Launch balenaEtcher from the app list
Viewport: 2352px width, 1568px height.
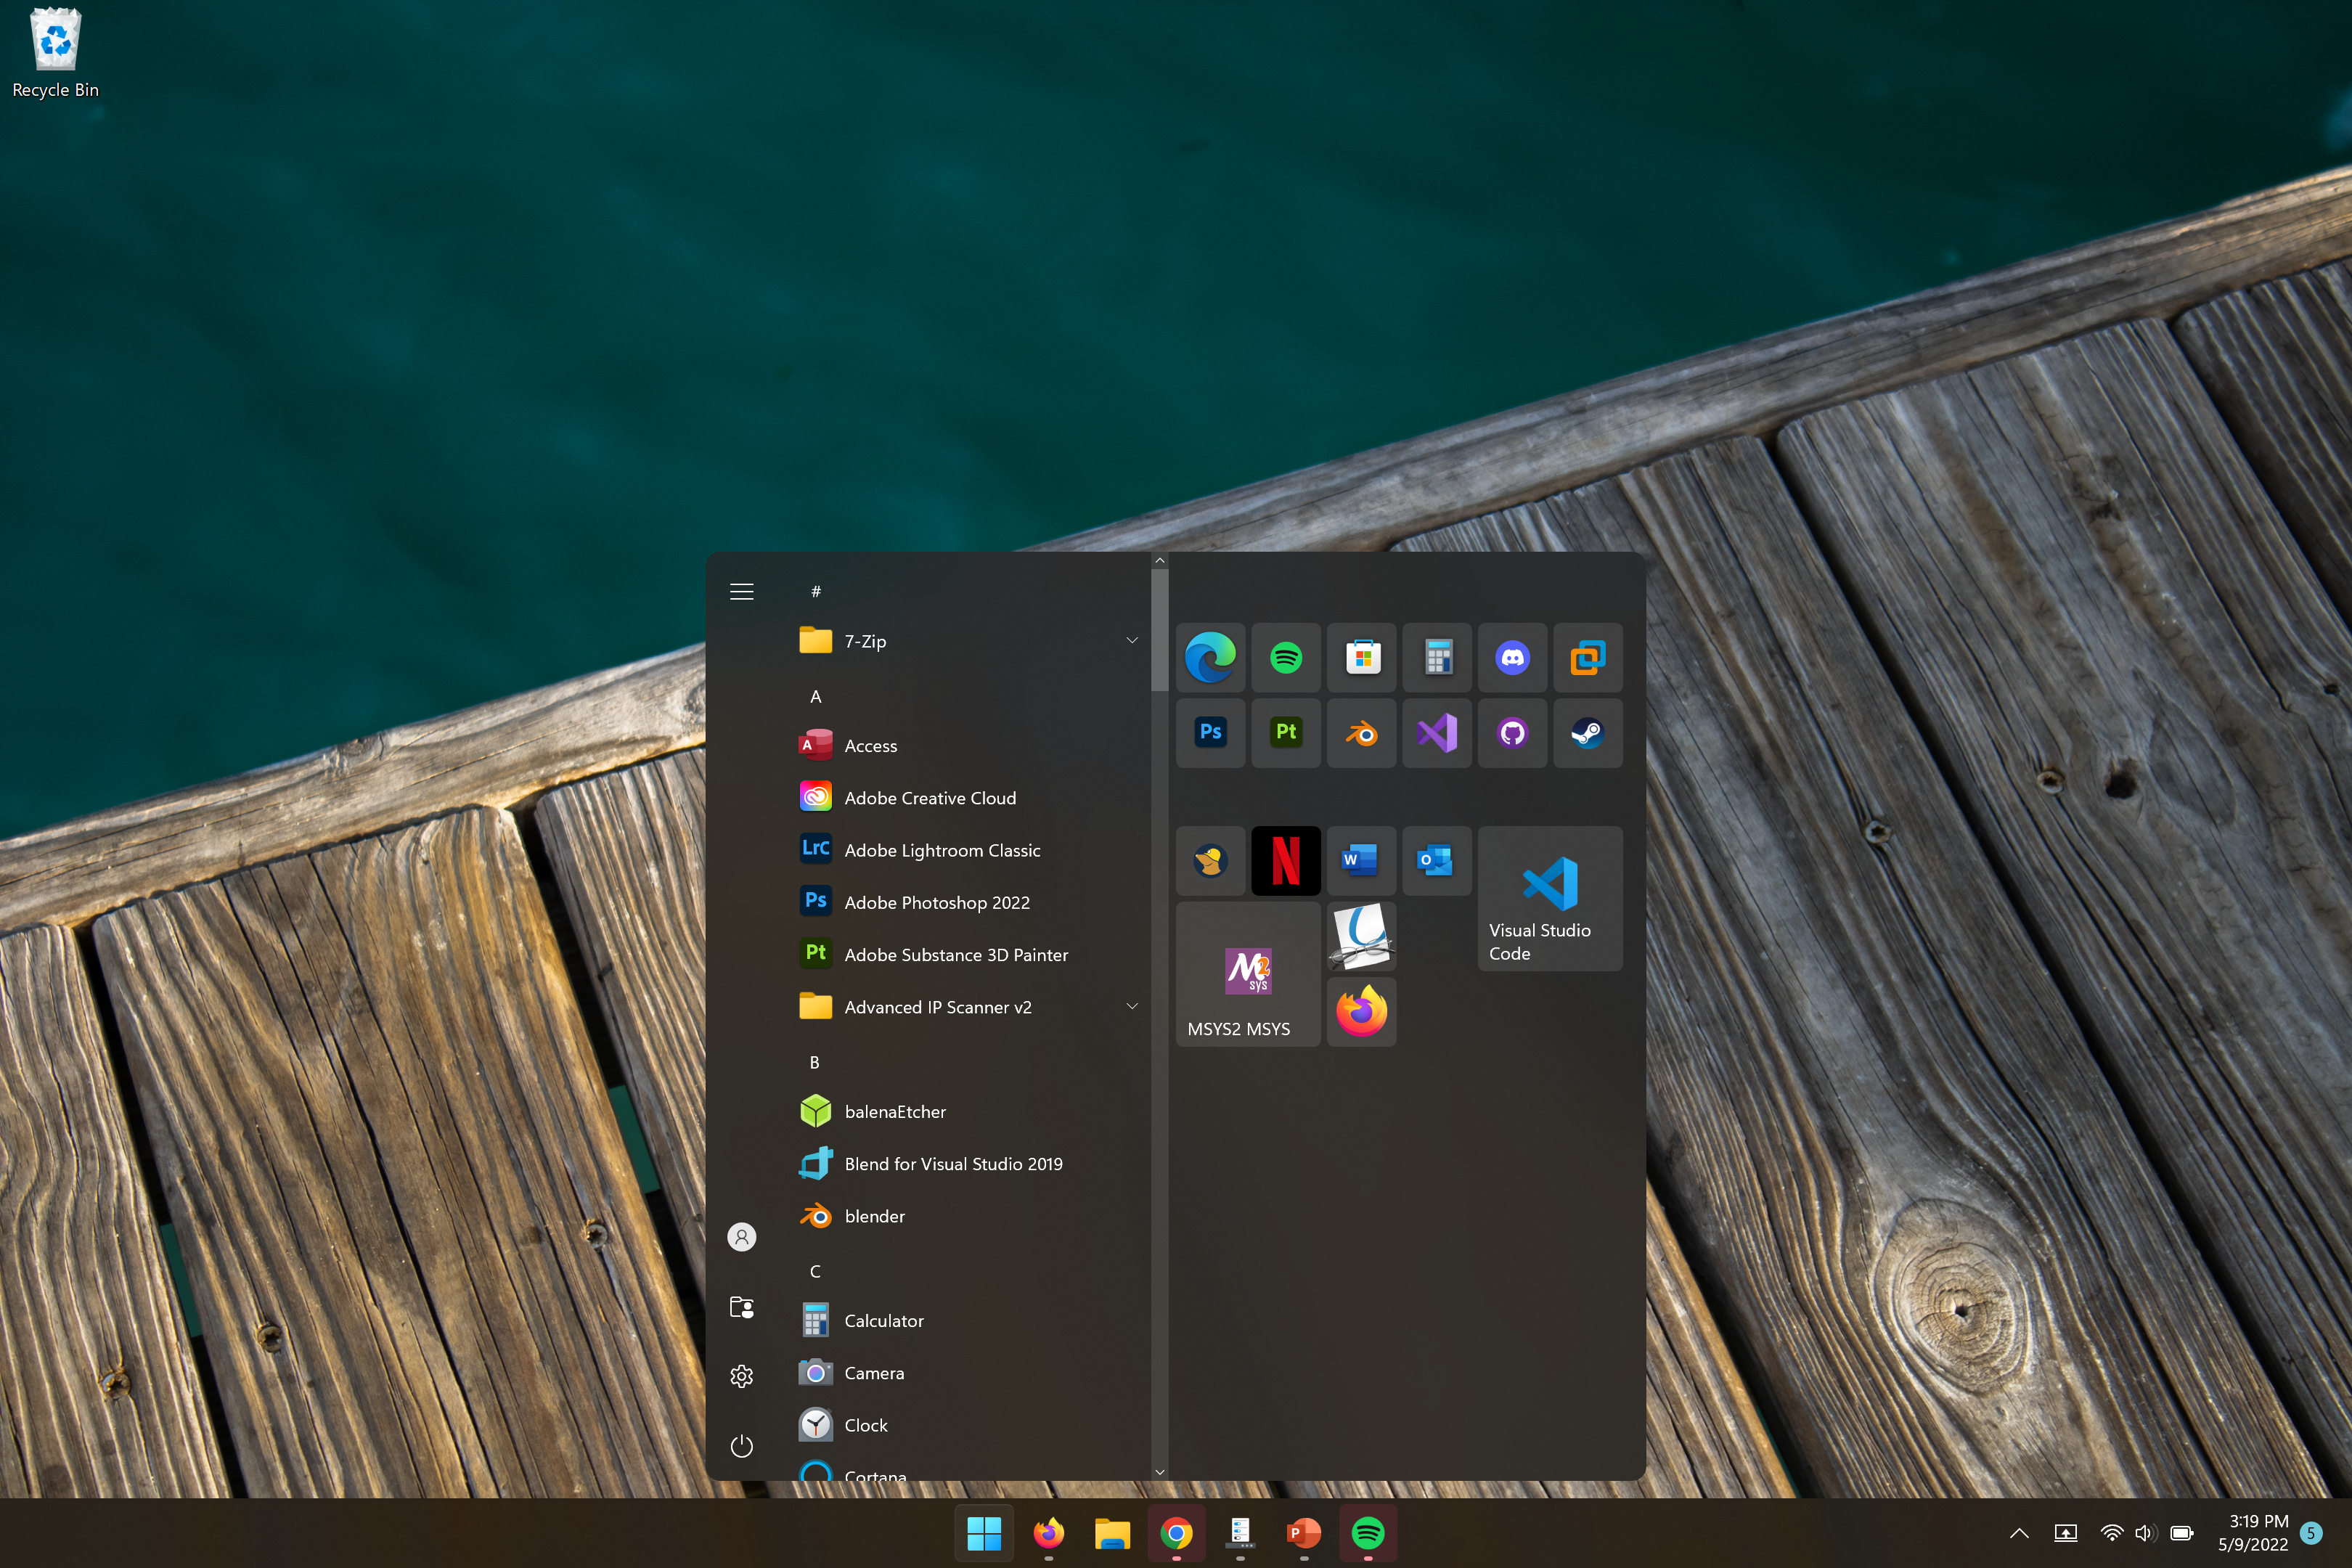894,1112
